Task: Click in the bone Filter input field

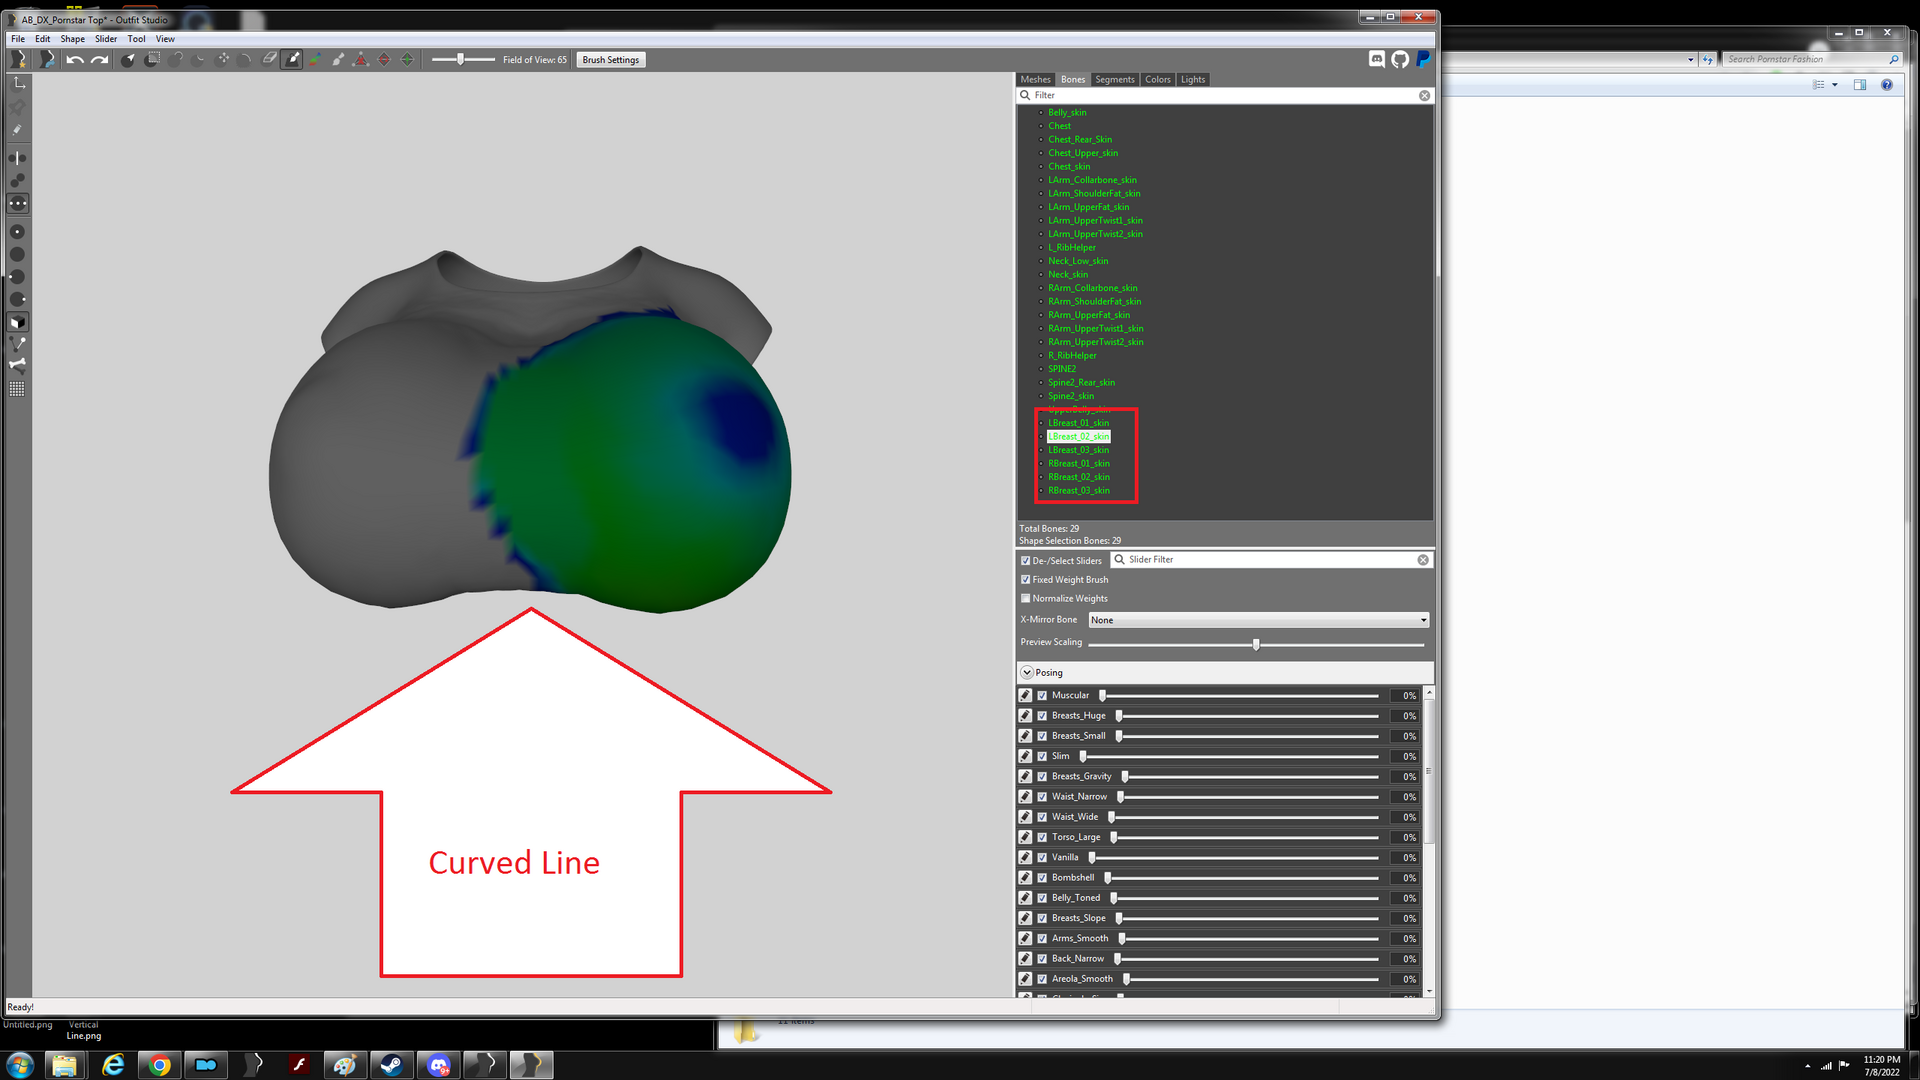Action: coord(1224,96)
